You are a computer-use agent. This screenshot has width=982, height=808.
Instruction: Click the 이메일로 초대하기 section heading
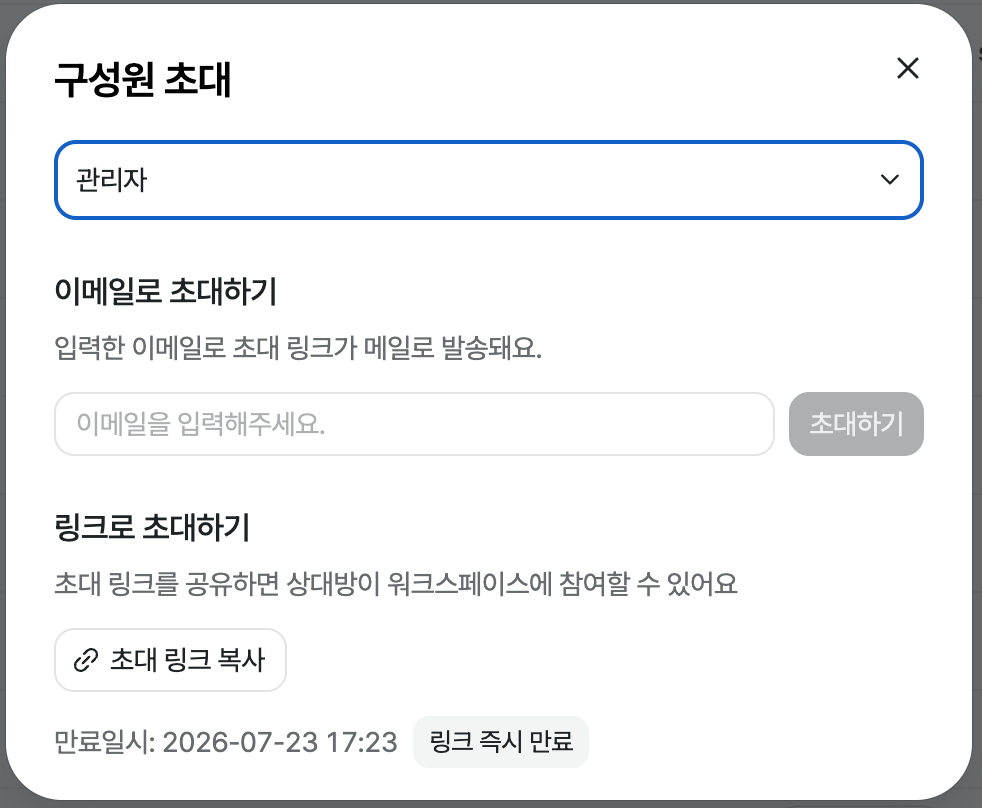pyautogui.click(x=166, y=291)
